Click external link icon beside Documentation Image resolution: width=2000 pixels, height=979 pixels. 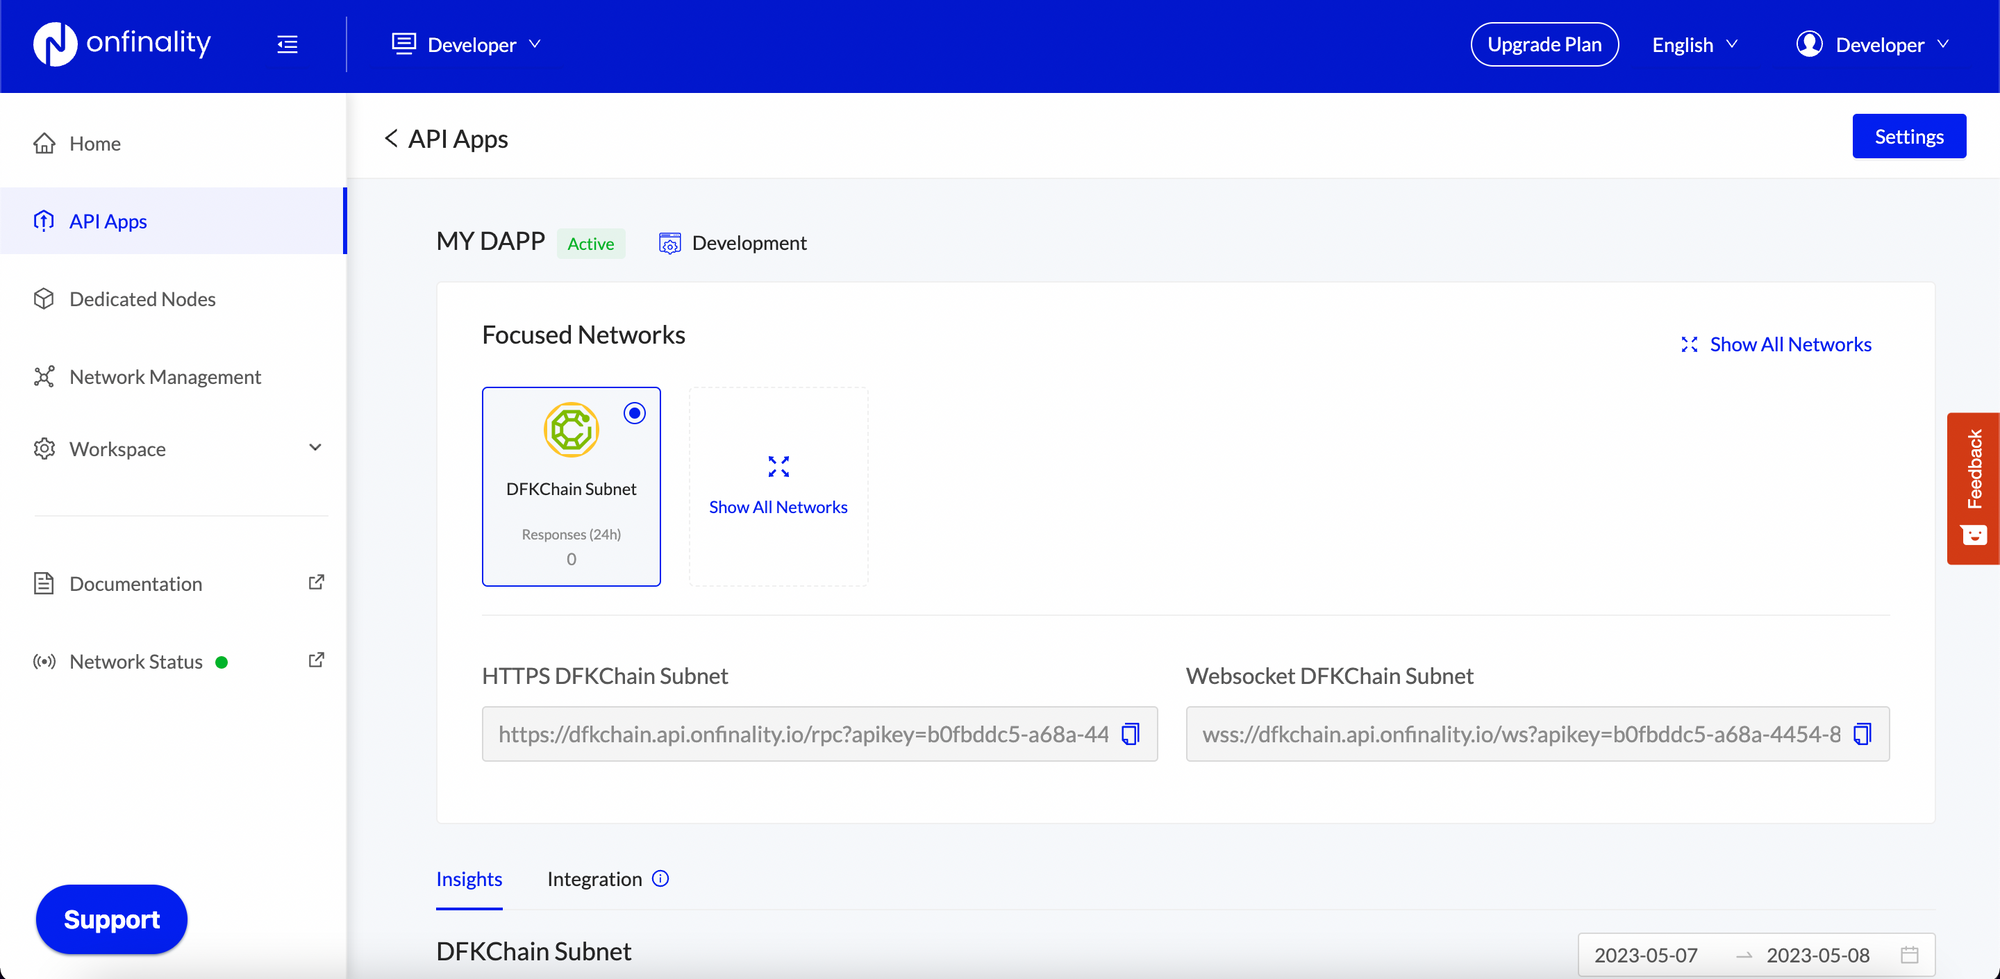[x=316, y=582]
